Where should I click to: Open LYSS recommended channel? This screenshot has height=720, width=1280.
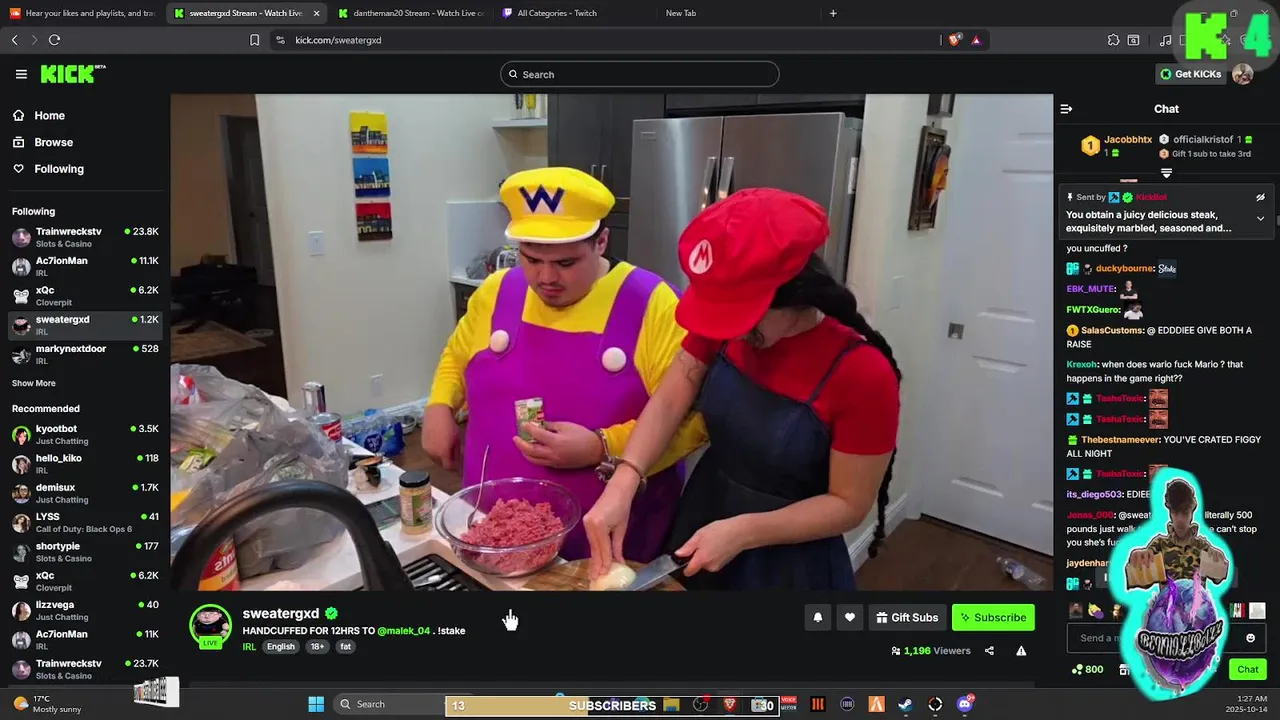click(x=85, y=522)
